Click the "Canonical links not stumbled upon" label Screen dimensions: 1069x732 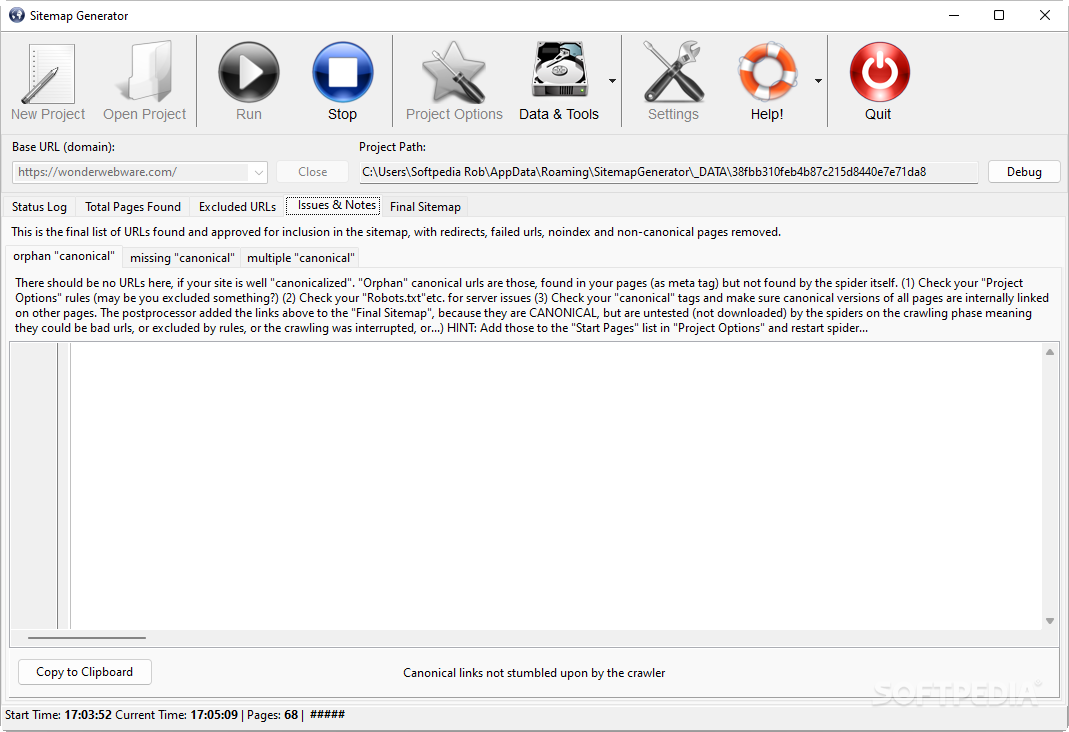[534, 673]
